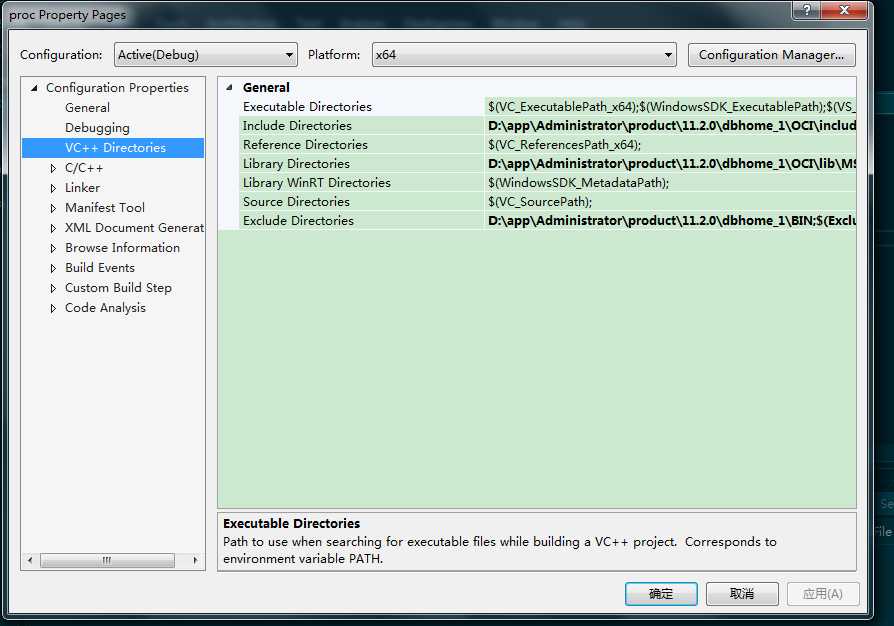Click the 应用(A) Apply button

(823, 594)
